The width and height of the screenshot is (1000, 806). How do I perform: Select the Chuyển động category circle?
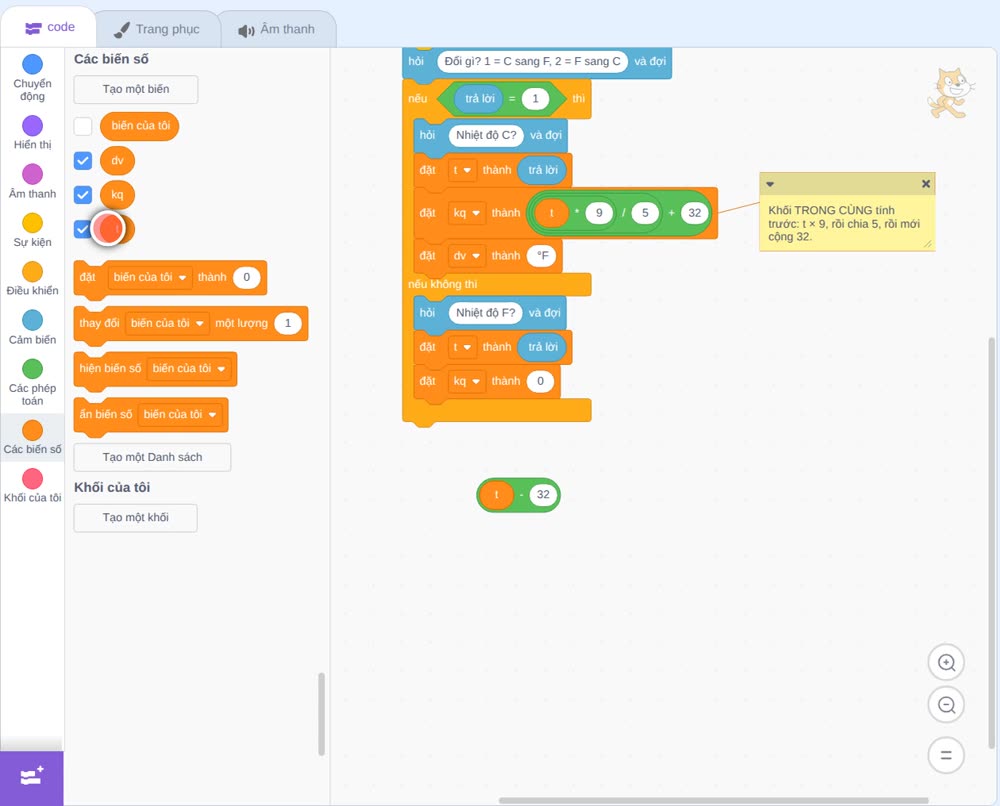pos(32,64)
